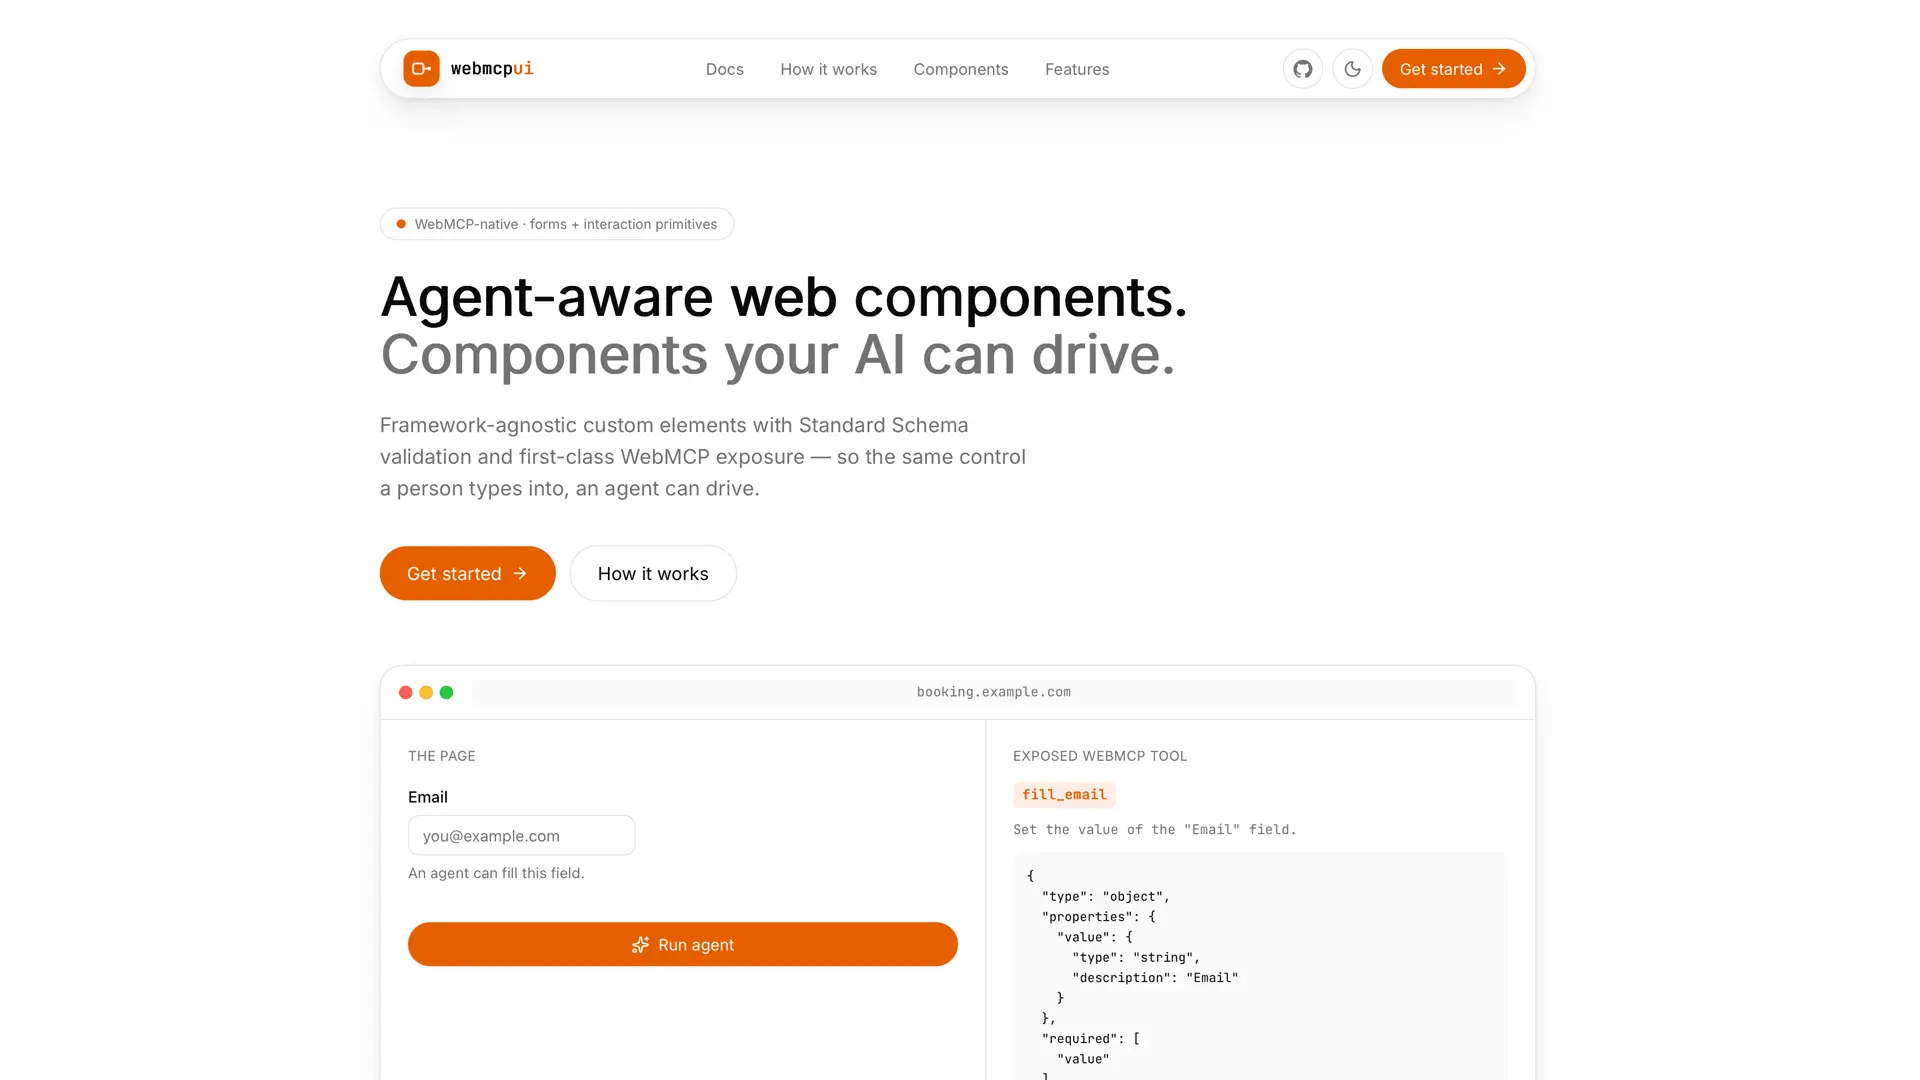The height and width of the screenshot is (1080, 1920).
Task: Click the JSON line '"type": "string"'
Action: tap(1136, 957)
